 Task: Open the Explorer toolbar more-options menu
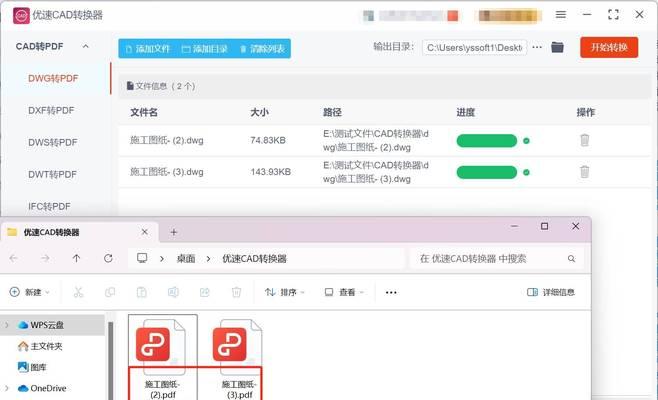coord(391,293)
